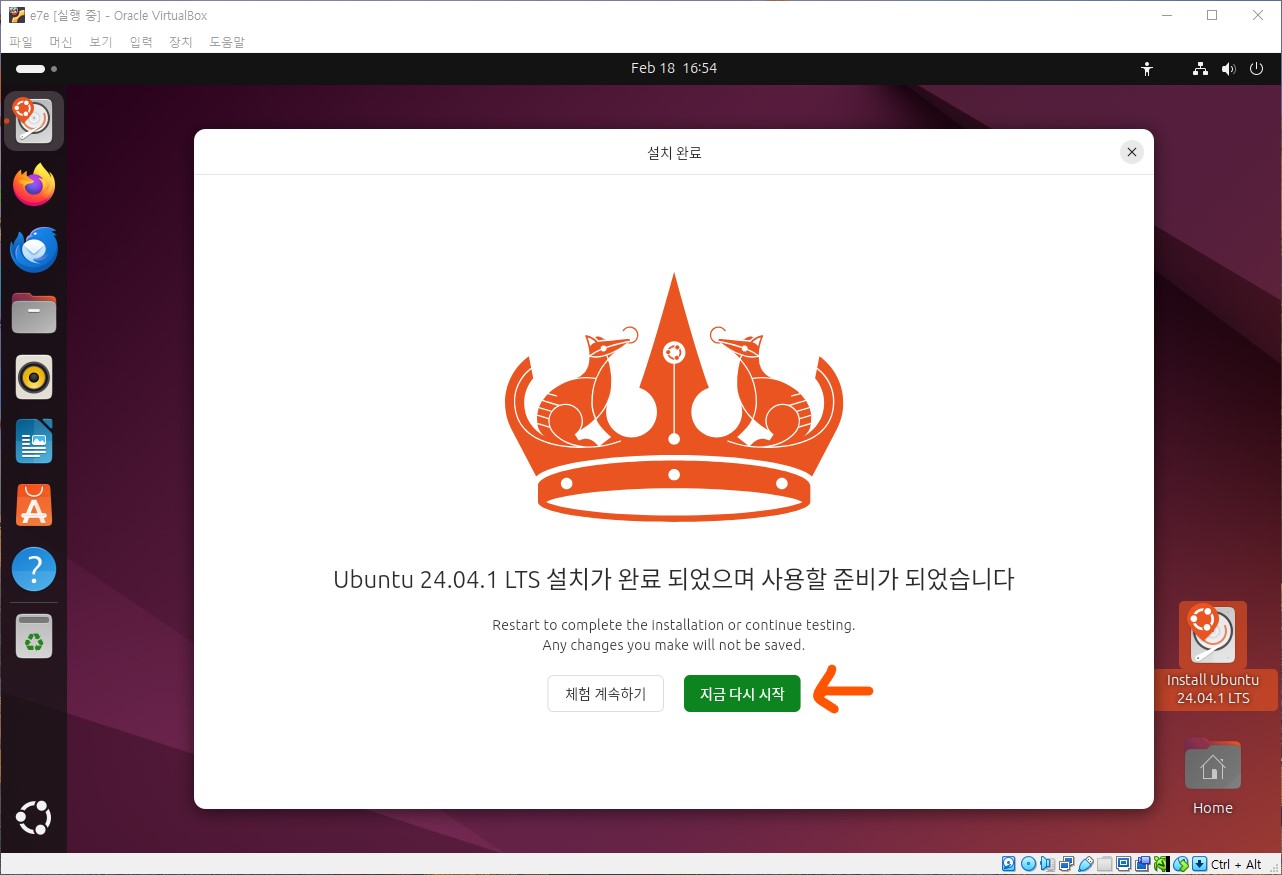Open Ubuntu App Center from the dock
Screen dimensions: 1282x875
34,506
